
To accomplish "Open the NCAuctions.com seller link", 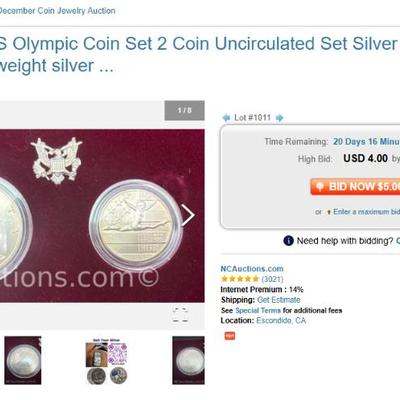I will [252, 269].
